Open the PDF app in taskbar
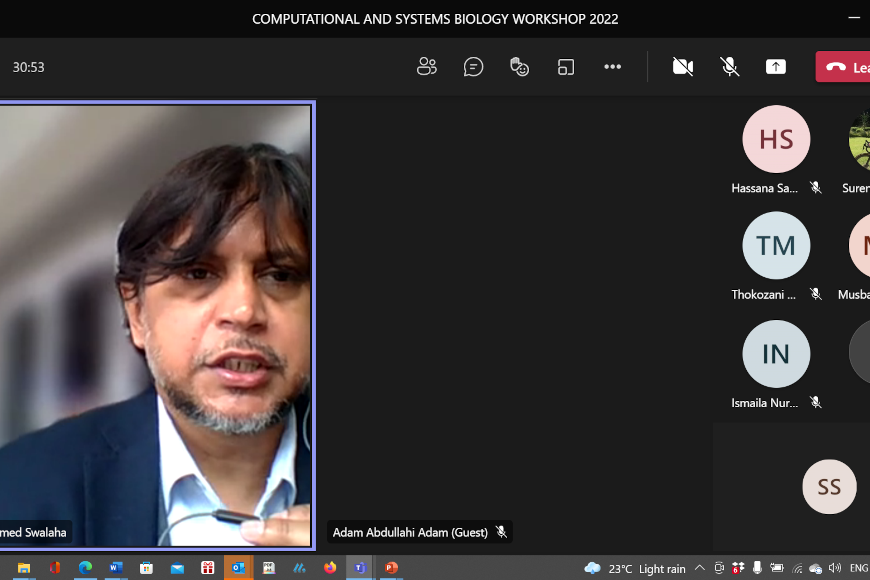This screenshot has height=580, width=870. click(269, 568)
